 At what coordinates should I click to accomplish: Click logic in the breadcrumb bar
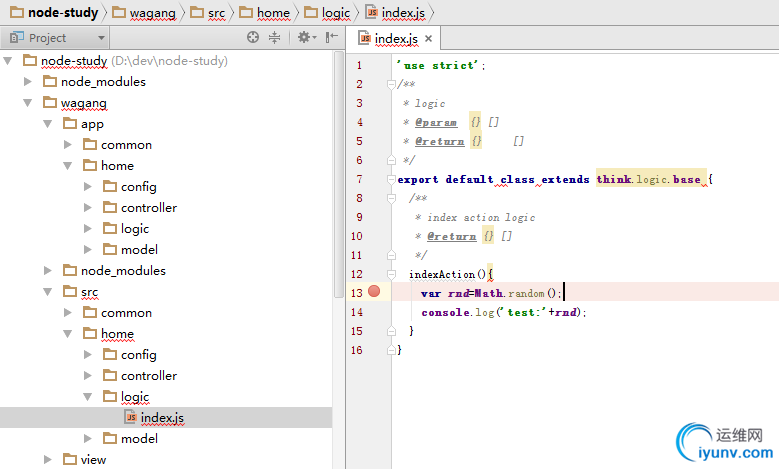point(327,12)
